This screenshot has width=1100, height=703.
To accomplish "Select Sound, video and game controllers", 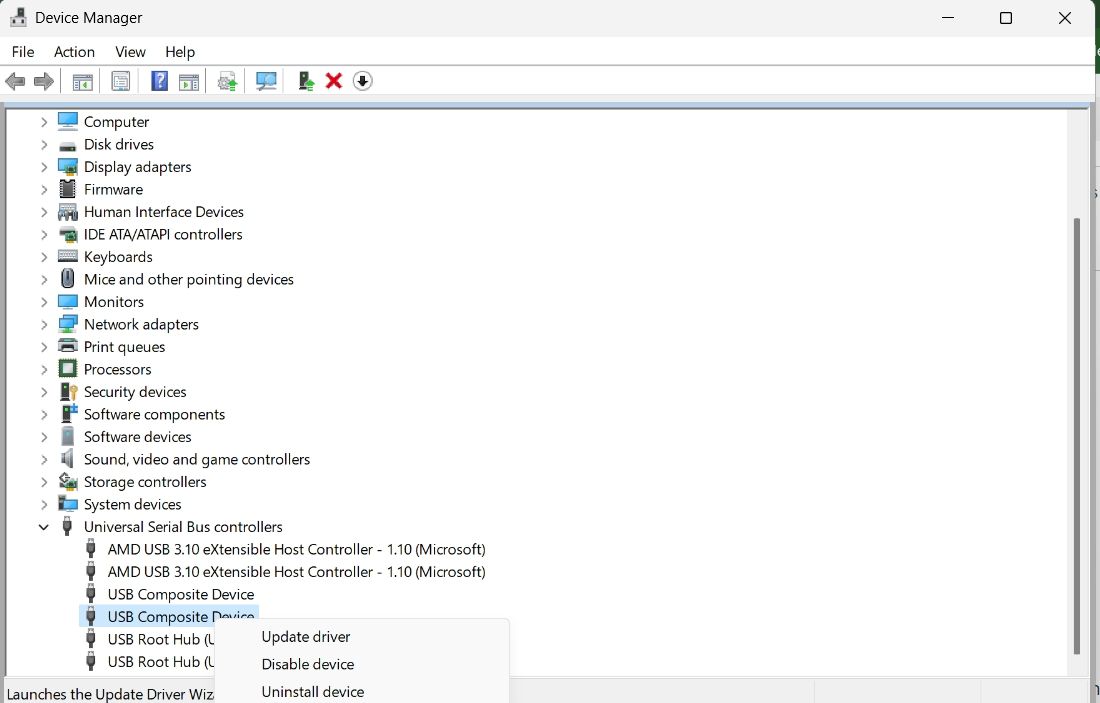I will pos(196,459).
